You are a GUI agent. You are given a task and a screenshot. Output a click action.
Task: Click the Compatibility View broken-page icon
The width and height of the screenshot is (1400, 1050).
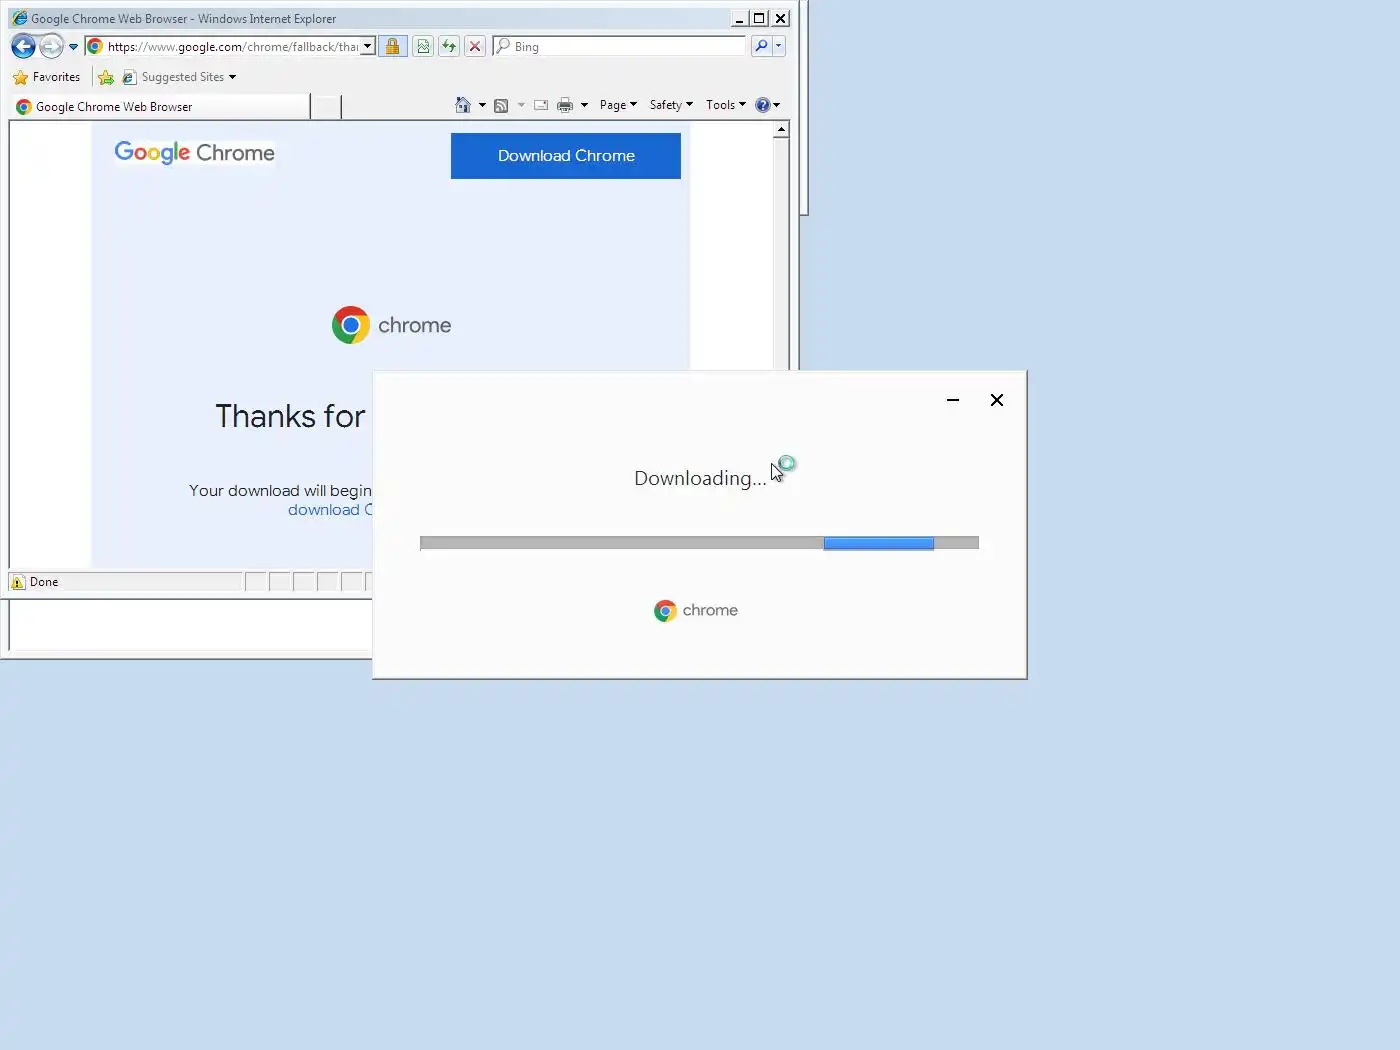(x=423, y=47)
